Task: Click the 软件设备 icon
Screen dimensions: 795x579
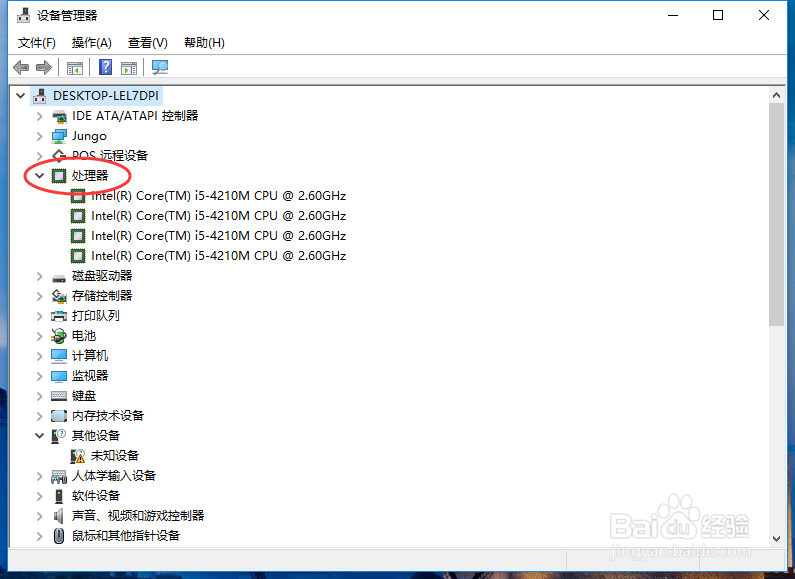Action: (59, 496)
